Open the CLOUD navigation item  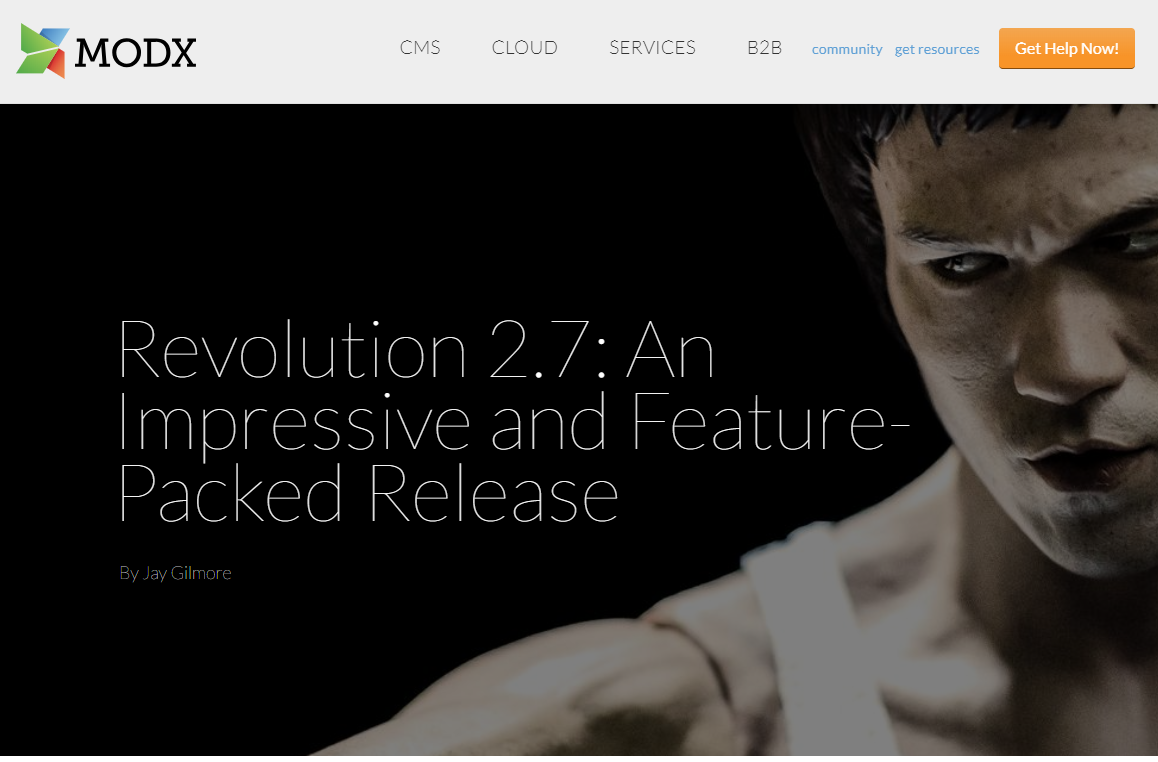click(524, 48)
